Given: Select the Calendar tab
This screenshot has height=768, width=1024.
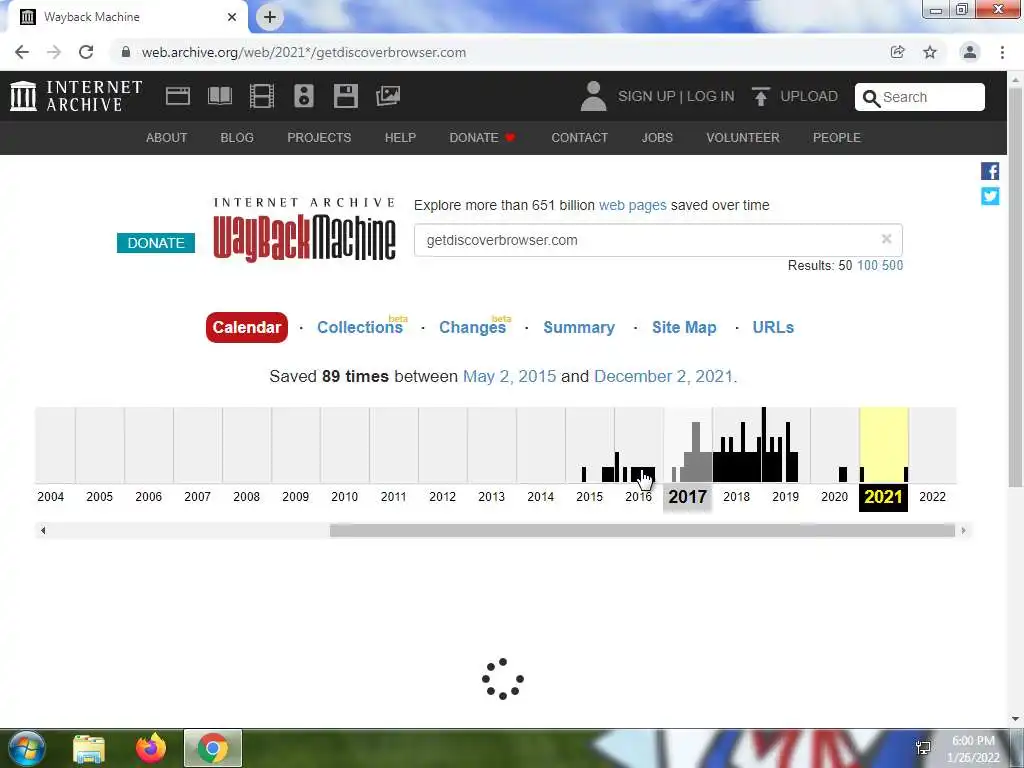Looking at the screenshot, I should (246, 327).
